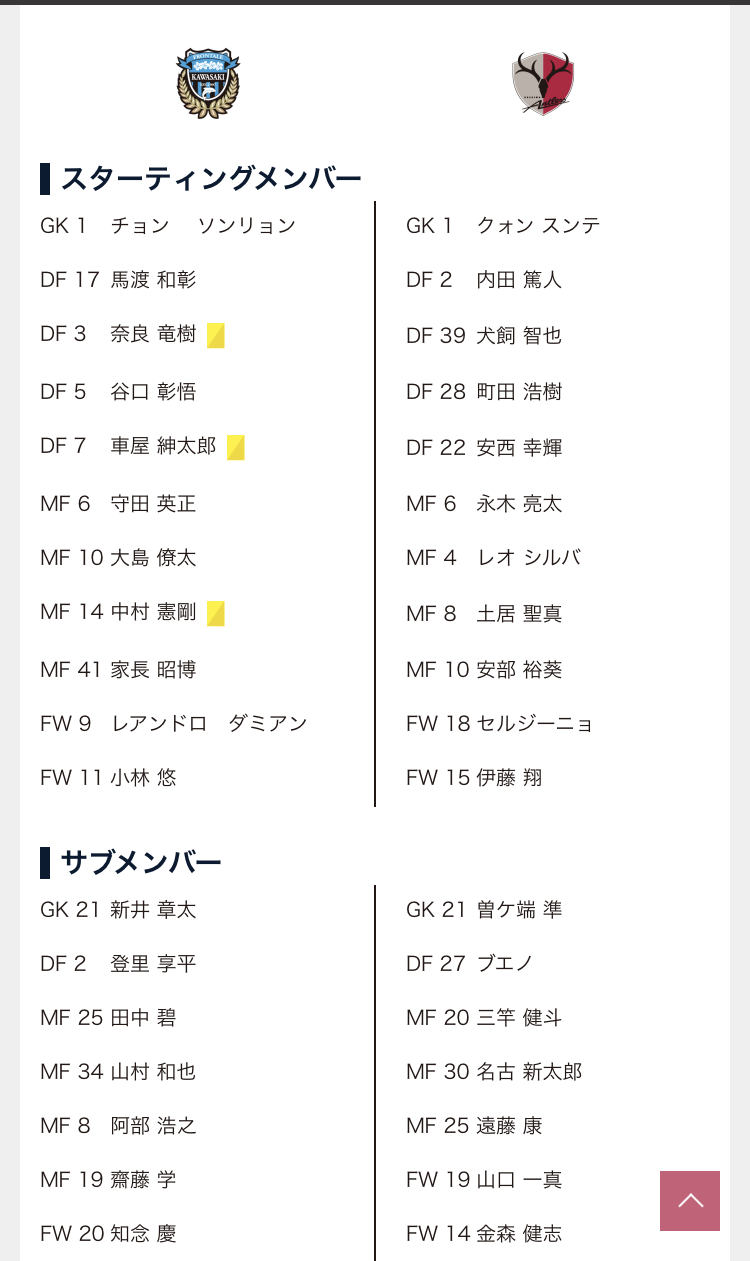This screenshot has width=750, height=1261.
Task: Click player FW 11 小林 悠
Action: click(109, 777)
